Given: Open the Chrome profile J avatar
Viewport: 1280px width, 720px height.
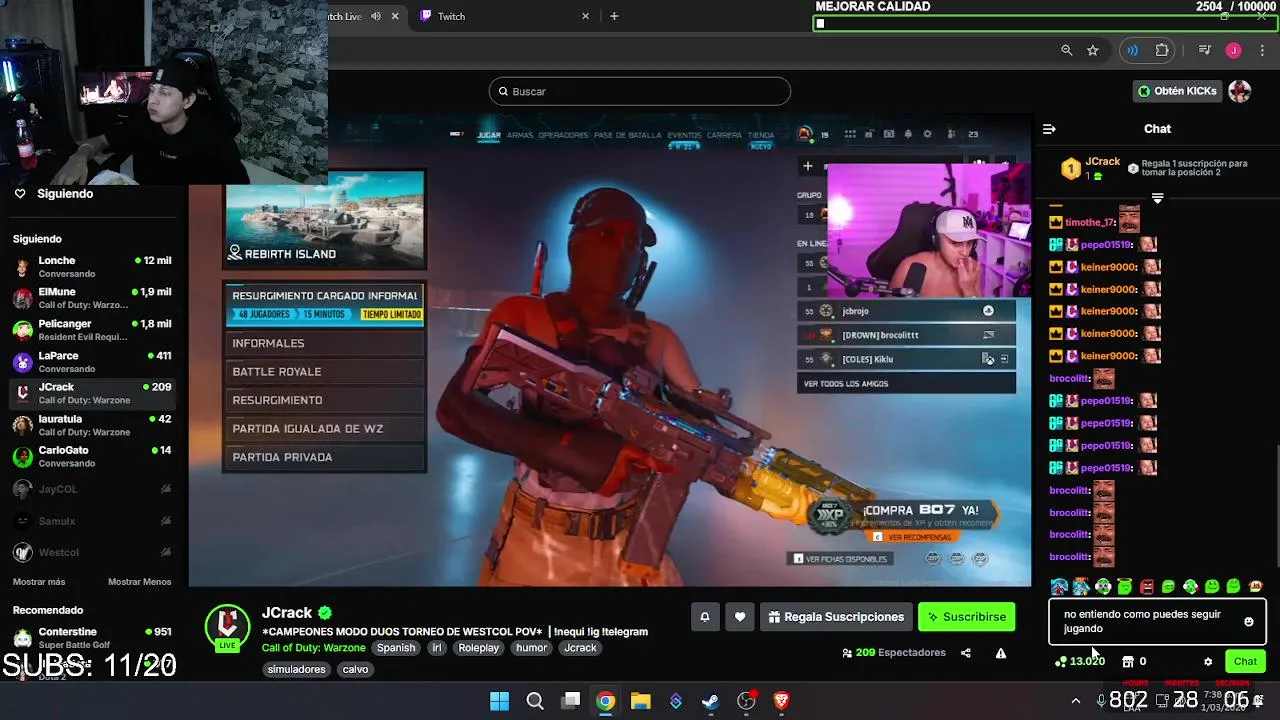Looking at the screenshot, I should [1234, 50].
